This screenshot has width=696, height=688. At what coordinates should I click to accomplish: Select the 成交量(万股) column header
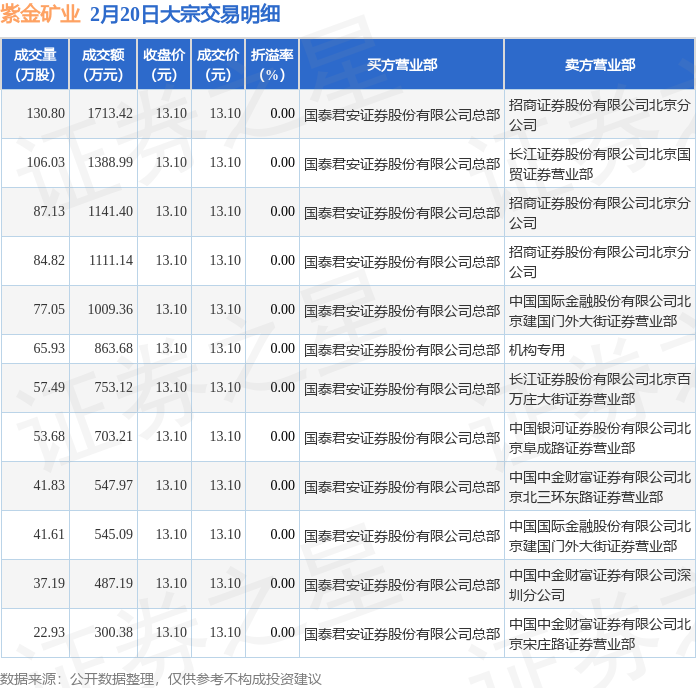pyautogui.click(x=35, y=65)
